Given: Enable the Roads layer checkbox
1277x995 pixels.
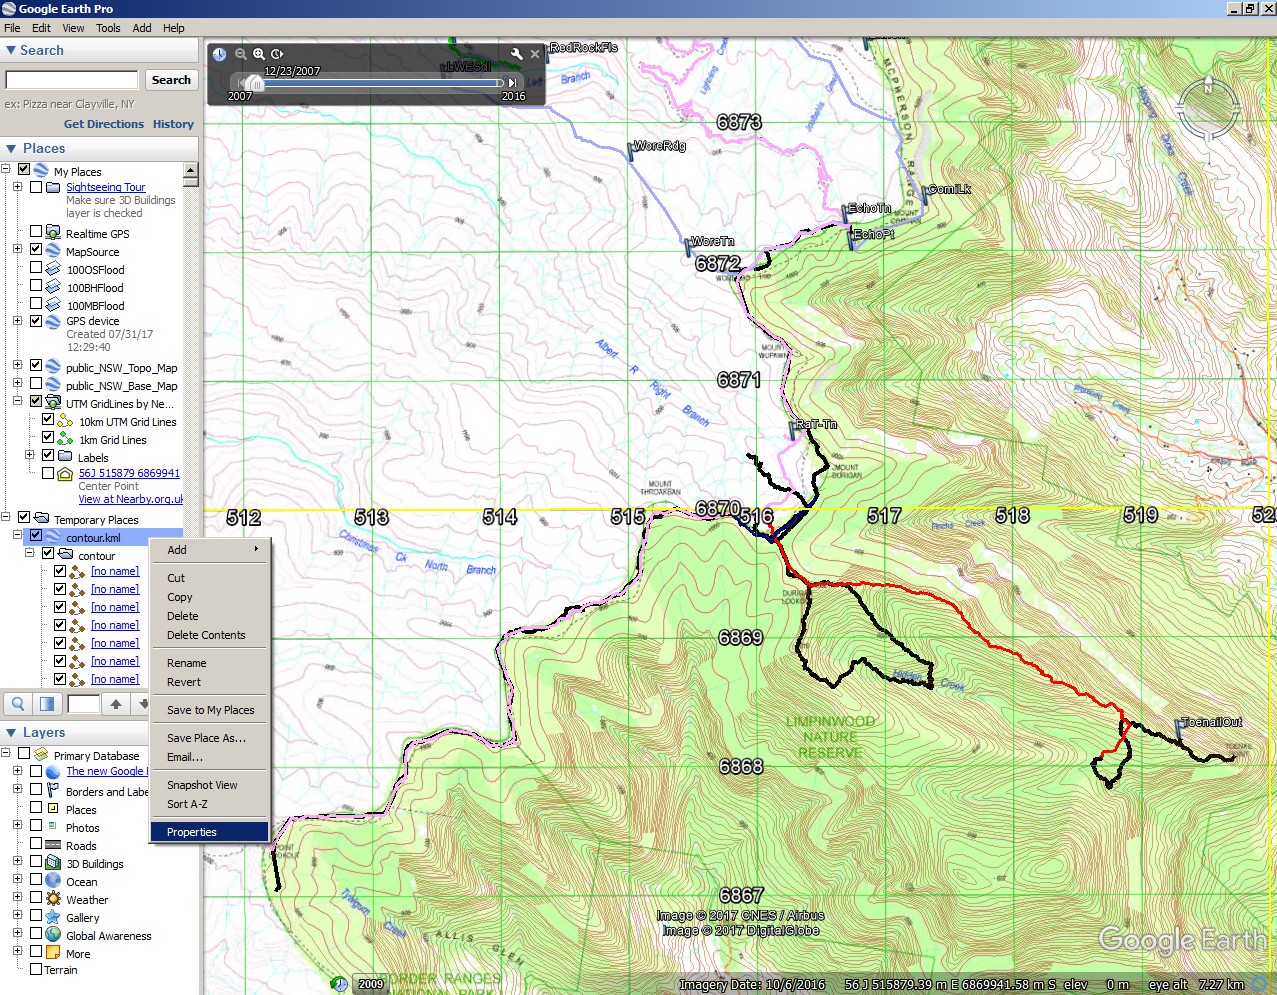Looking at the screenshot, I should 36,843.
